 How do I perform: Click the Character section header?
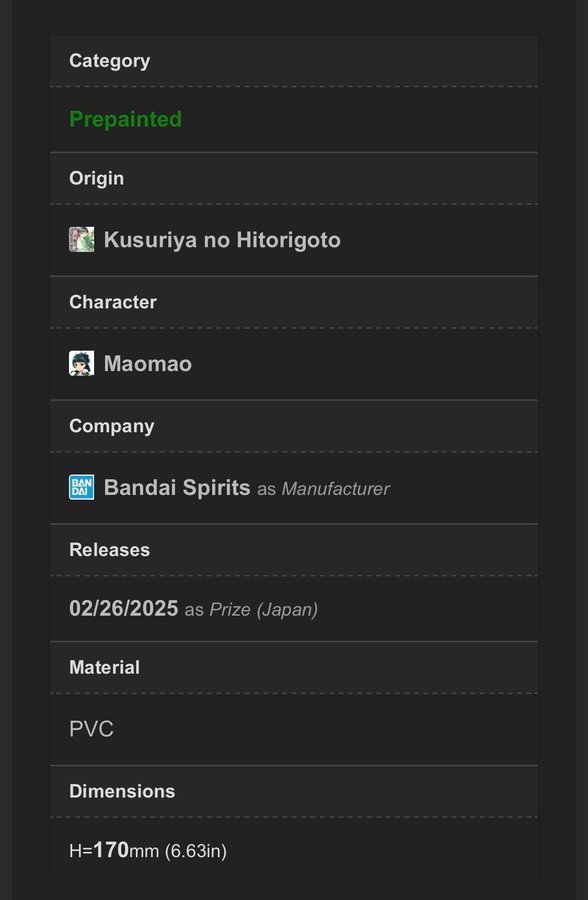click(113, 302)
